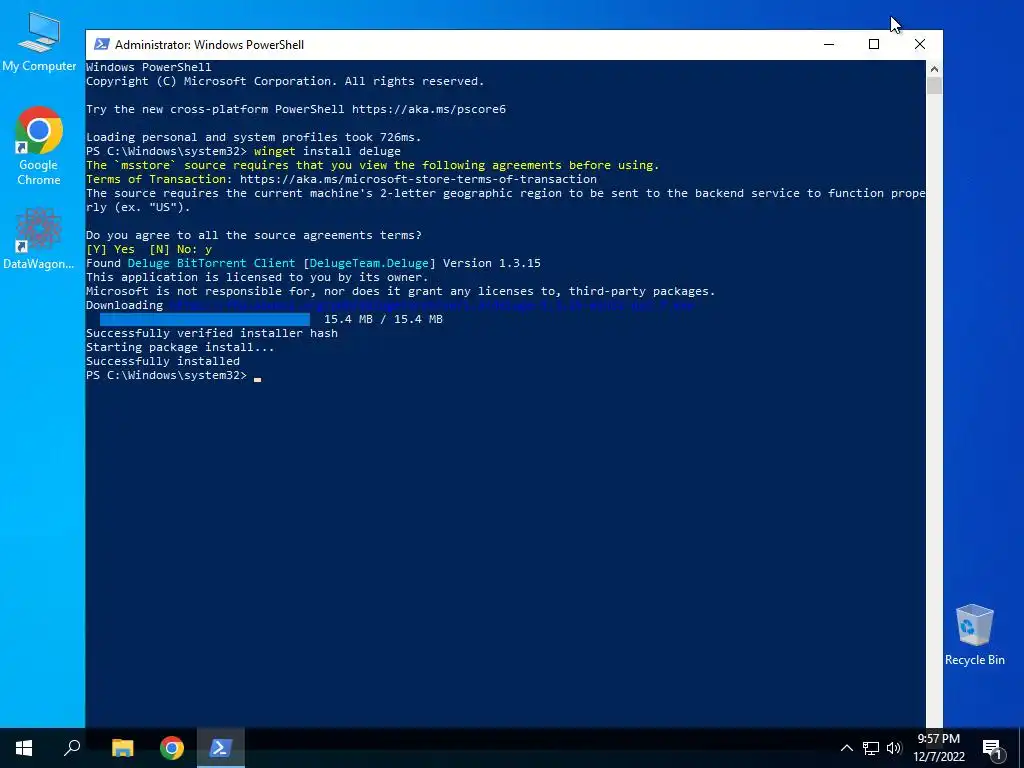Open the volume speaker tray icon
The width and height of the screenshot is (1024, 768).
click(894, 748)
